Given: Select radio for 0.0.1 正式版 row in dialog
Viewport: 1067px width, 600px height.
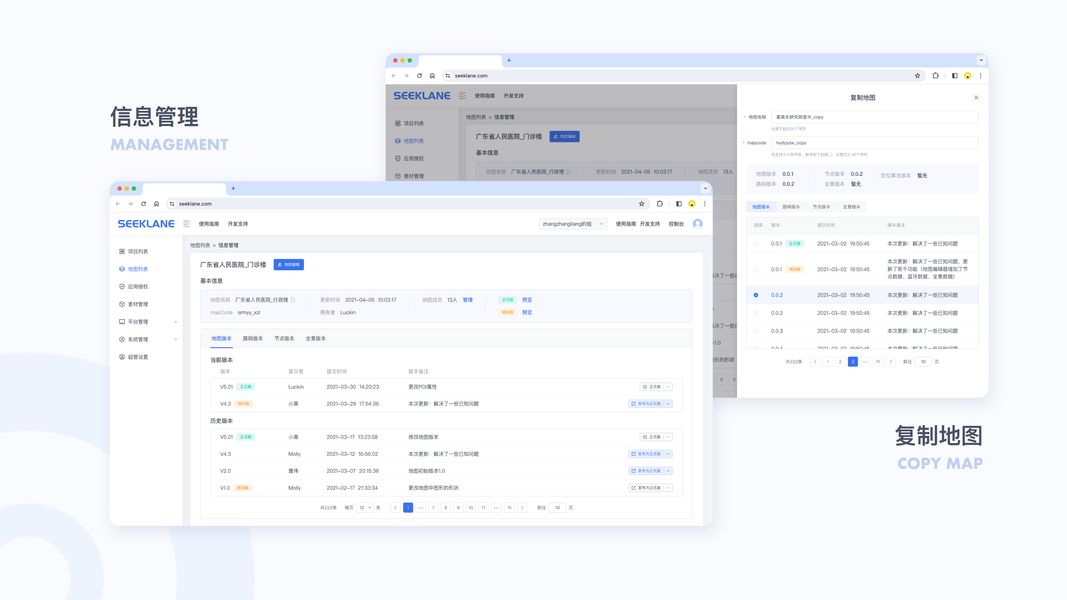Looking at the screenshot, I should 756,244.
